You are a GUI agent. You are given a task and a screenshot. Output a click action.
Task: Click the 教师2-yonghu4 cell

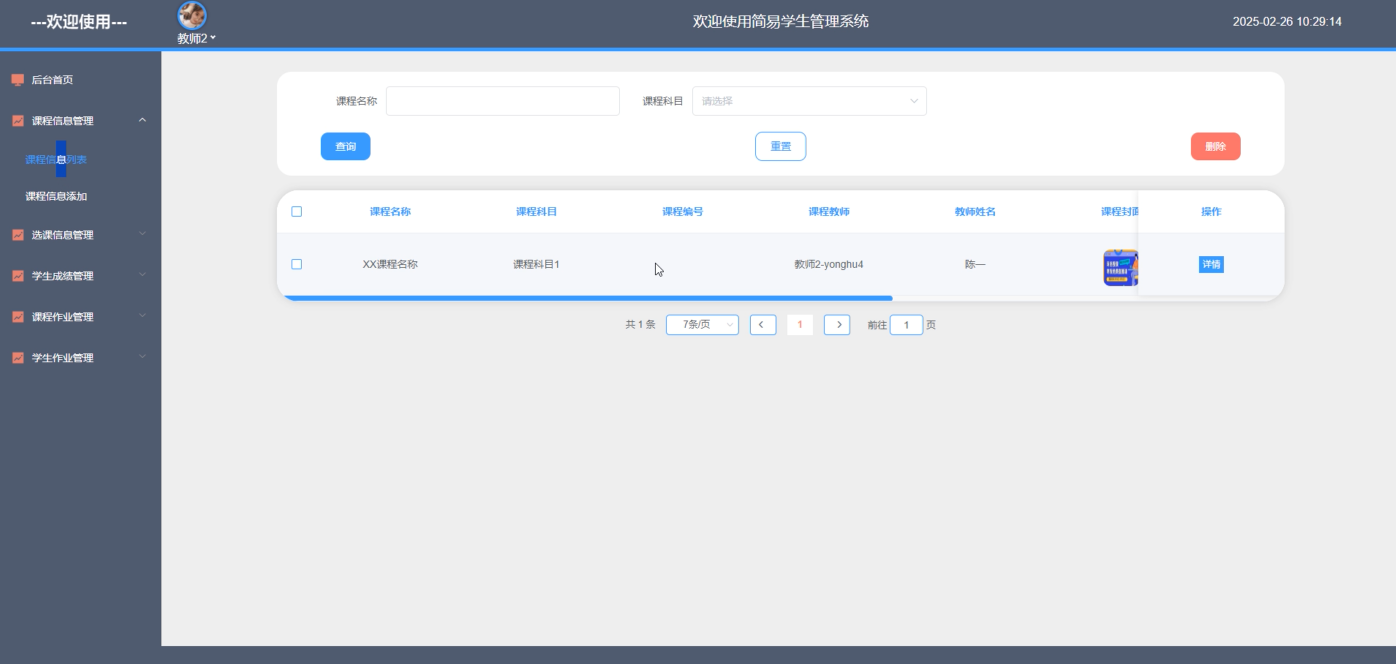click(x=829, y=265)
